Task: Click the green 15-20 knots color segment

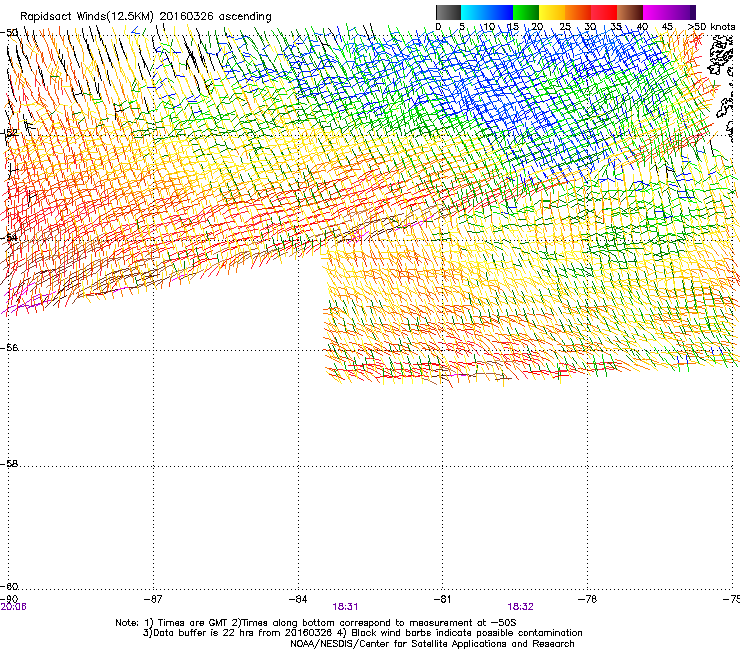Action: [526, 12]
